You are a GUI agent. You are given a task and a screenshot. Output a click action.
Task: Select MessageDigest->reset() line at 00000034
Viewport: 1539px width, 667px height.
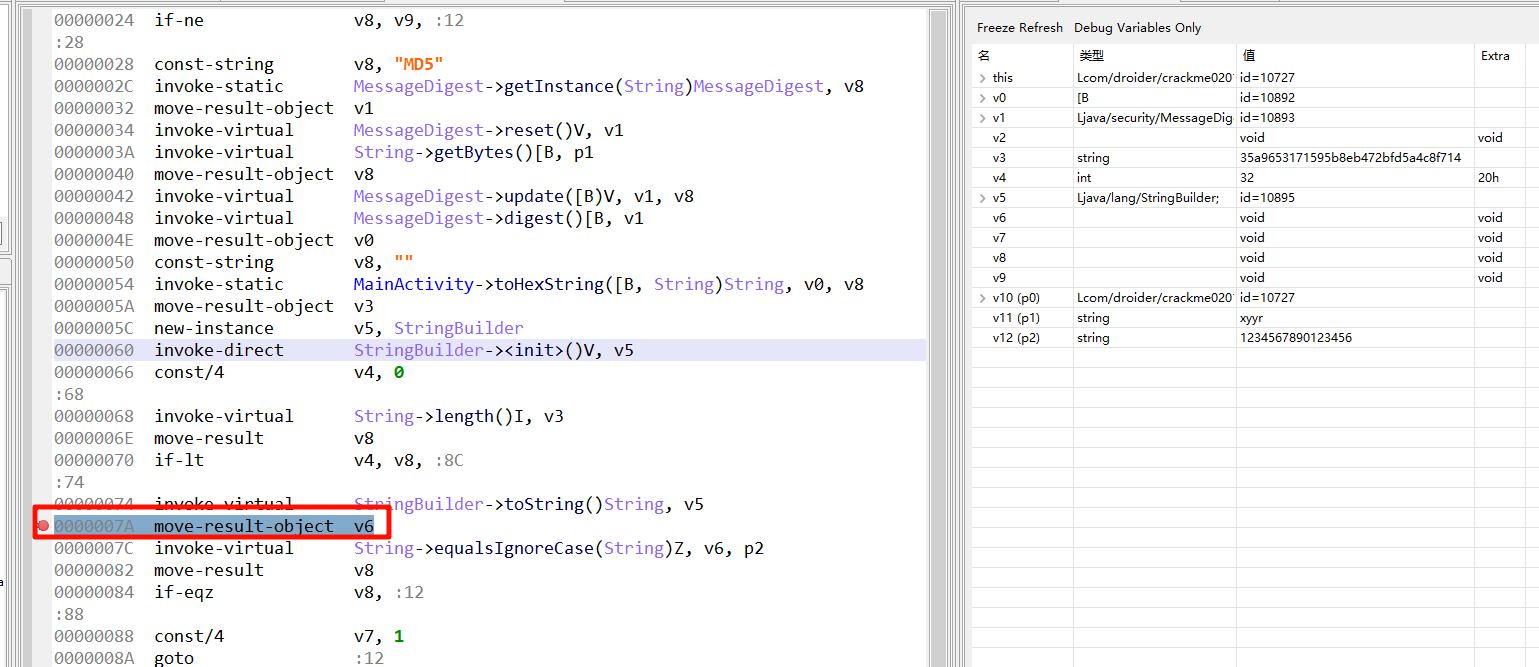(x=490, y=130)
